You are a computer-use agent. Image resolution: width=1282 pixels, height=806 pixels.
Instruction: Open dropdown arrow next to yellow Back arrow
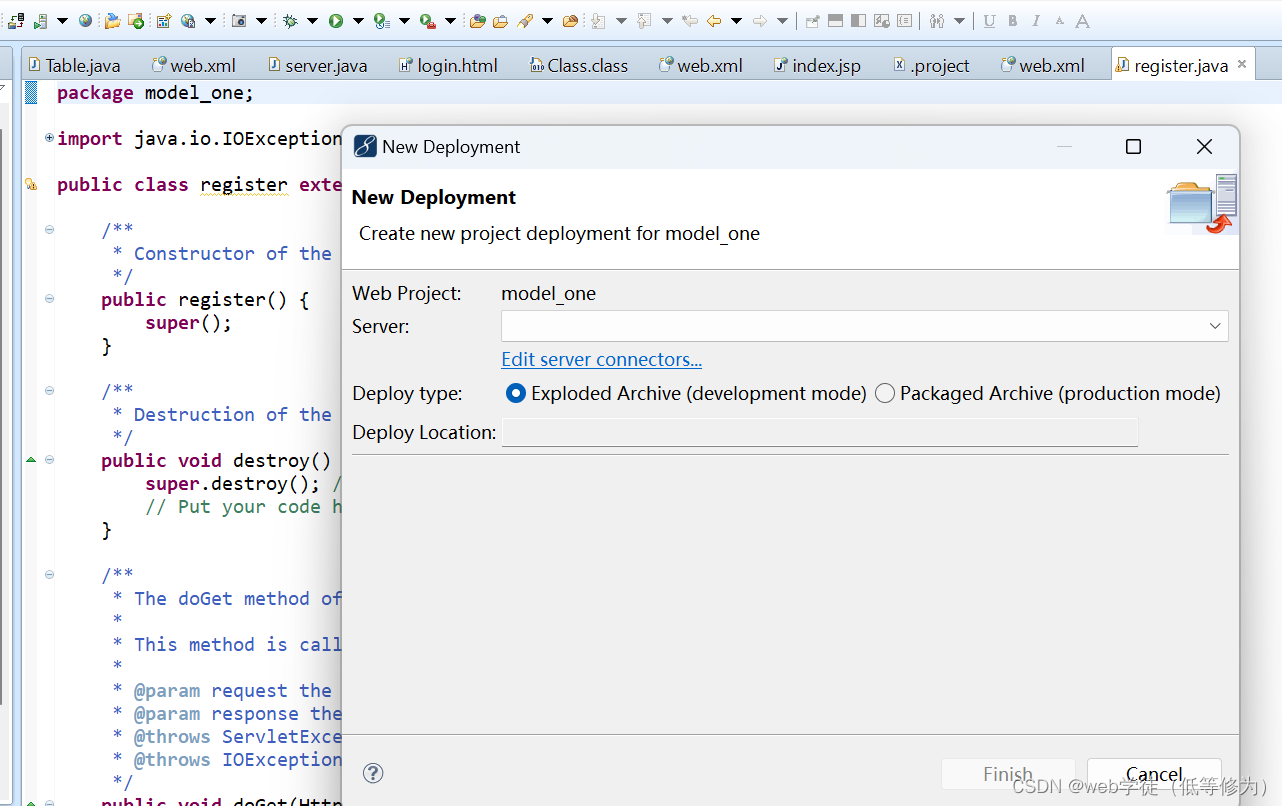click(736, 21)
